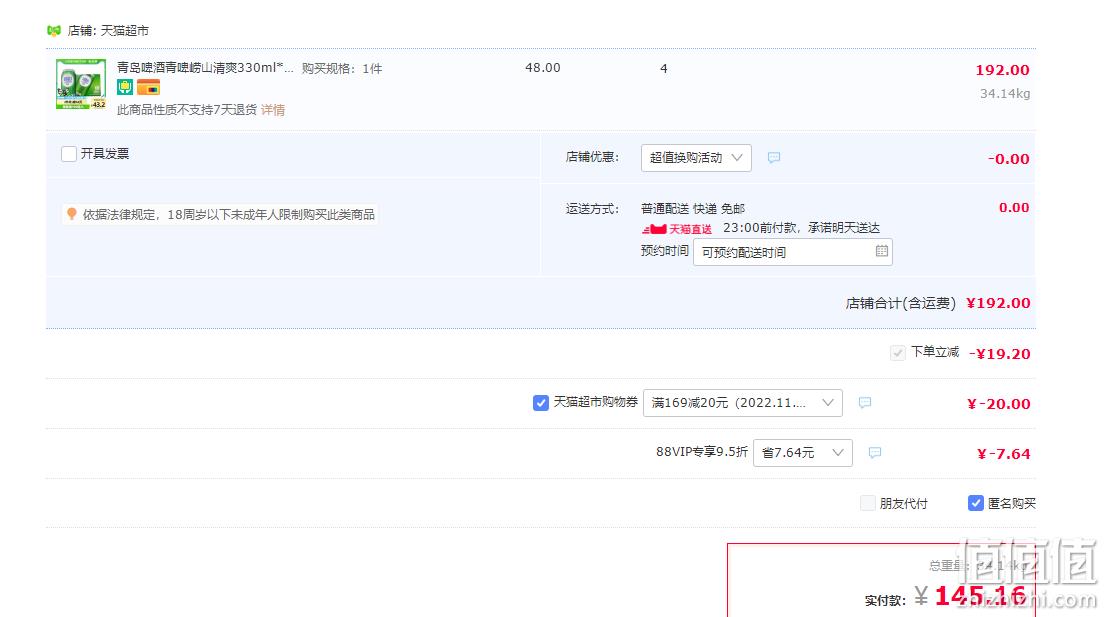Image resolution: width=1106 pixels, height=617 pixels.
Task: Click the ¥-7.64 VIP discount amount
Action: click(x=1003, y=454)
